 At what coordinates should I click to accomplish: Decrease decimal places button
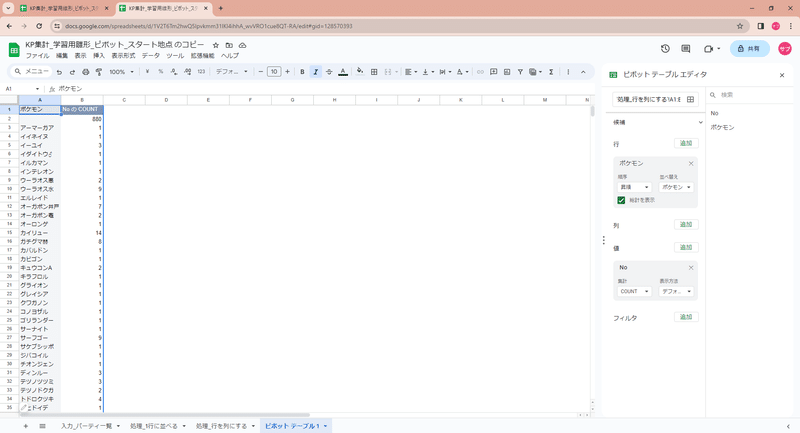pyautogui.click(x=174, y=72)
